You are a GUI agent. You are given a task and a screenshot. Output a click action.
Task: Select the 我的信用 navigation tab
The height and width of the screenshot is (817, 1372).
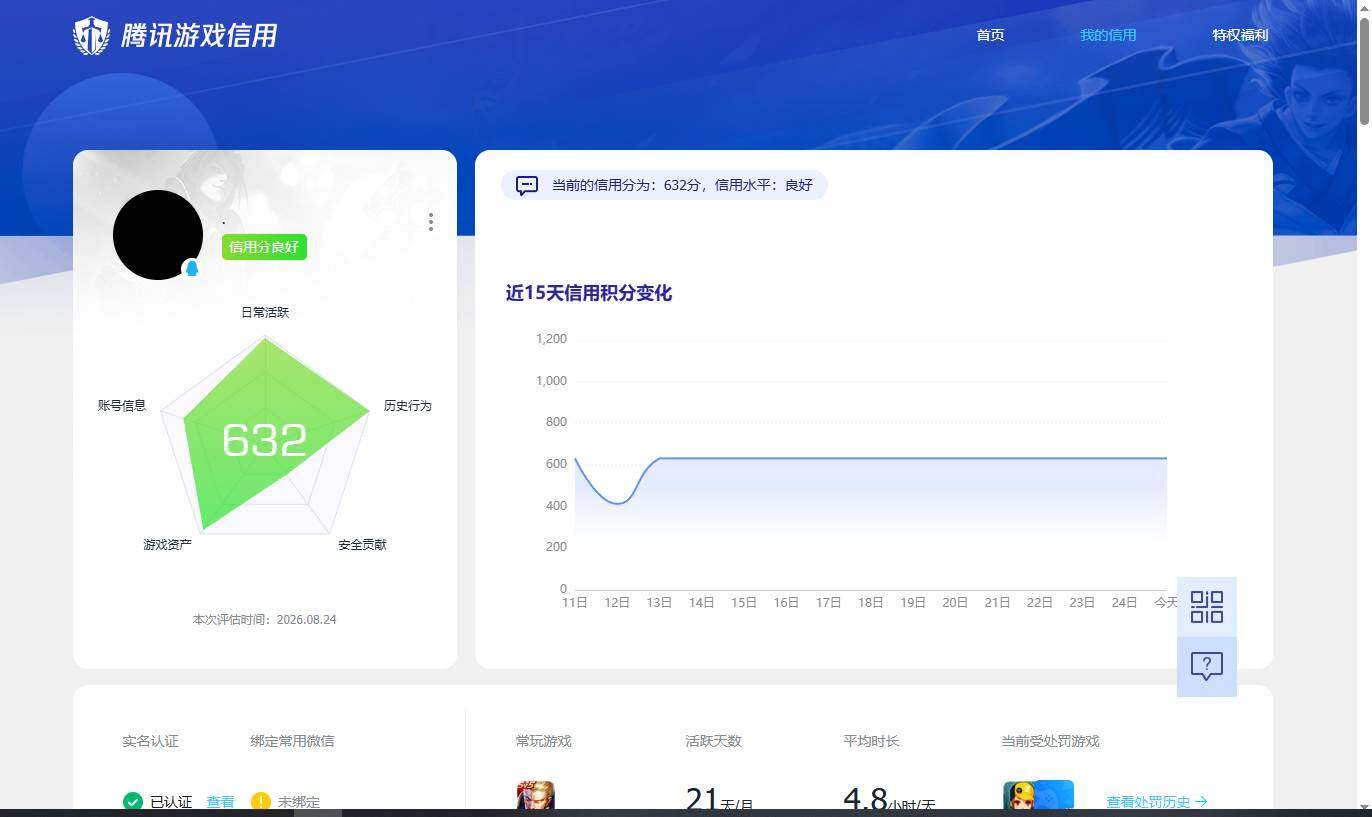tap(1108, 35)
